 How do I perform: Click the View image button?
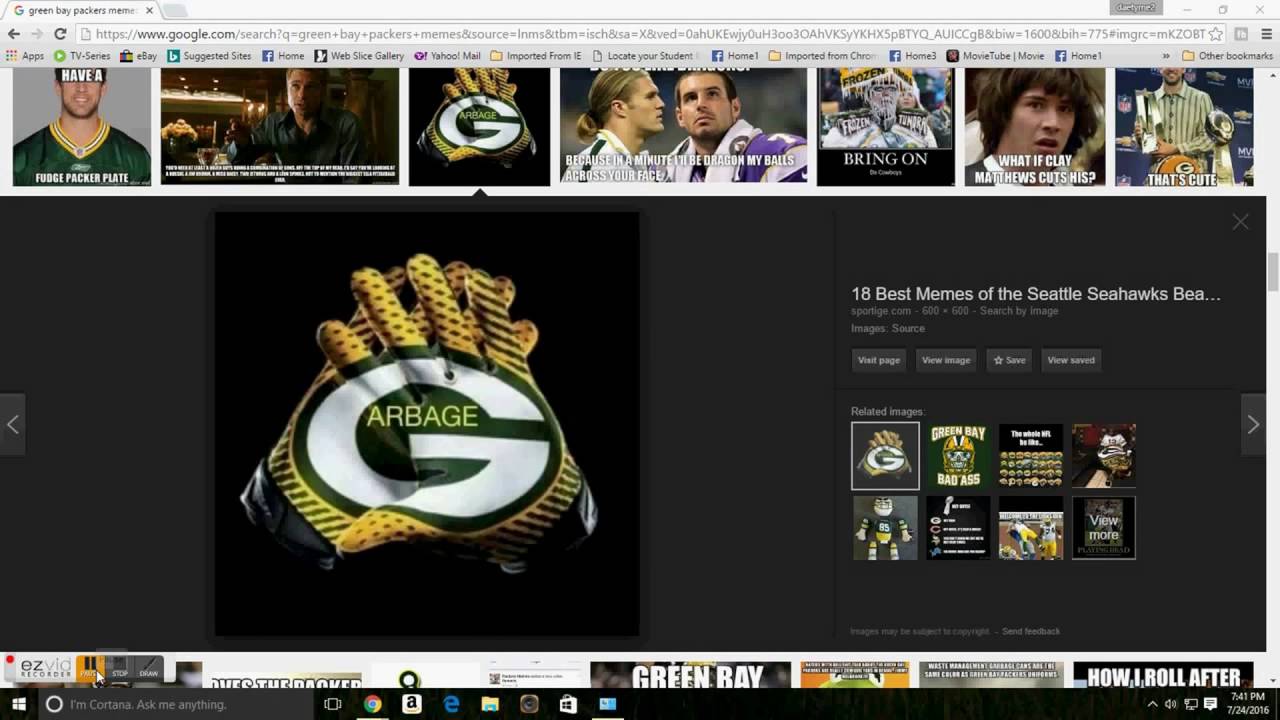(x=946, y=360)
